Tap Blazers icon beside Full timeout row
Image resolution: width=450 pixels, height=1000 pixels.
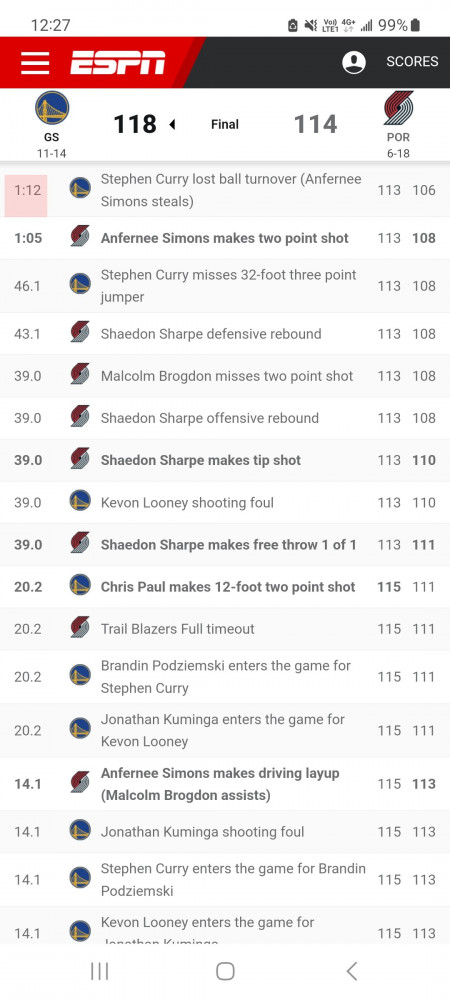(80, 627)
